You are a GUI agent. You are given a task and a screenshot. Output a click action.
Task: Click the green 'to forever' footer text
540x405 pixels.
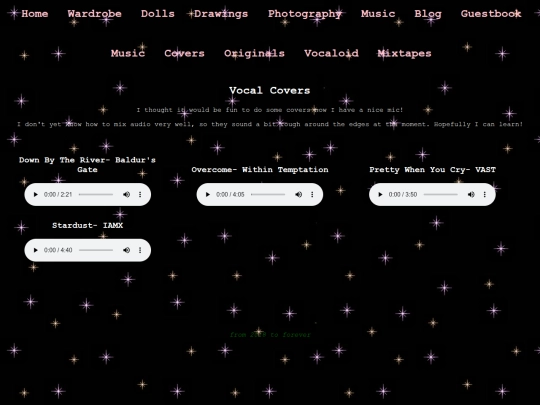(x=291, y=335)
